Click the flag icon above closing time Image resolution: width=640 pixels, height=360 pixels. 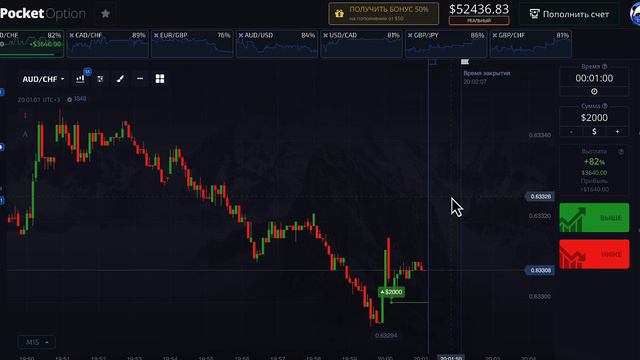pyautogui.click(x=464, y=62)
